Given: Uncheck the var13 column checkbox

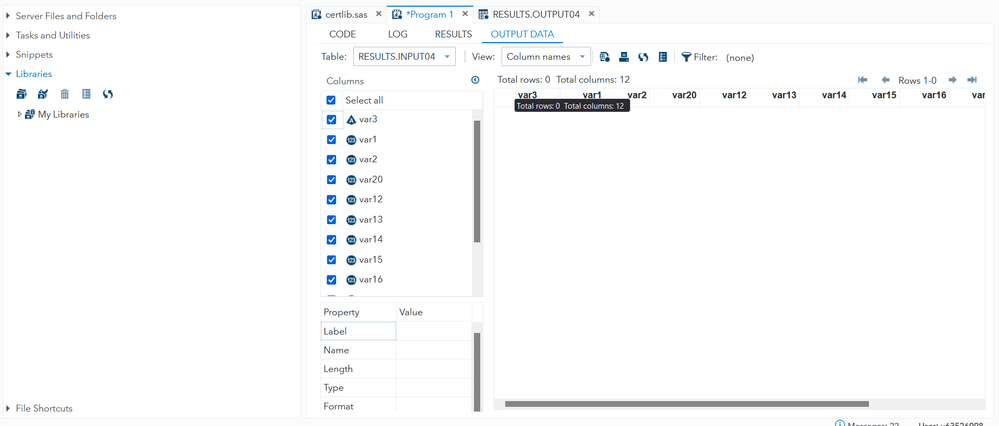Looking at the screenshot, I should click(331, 220).
